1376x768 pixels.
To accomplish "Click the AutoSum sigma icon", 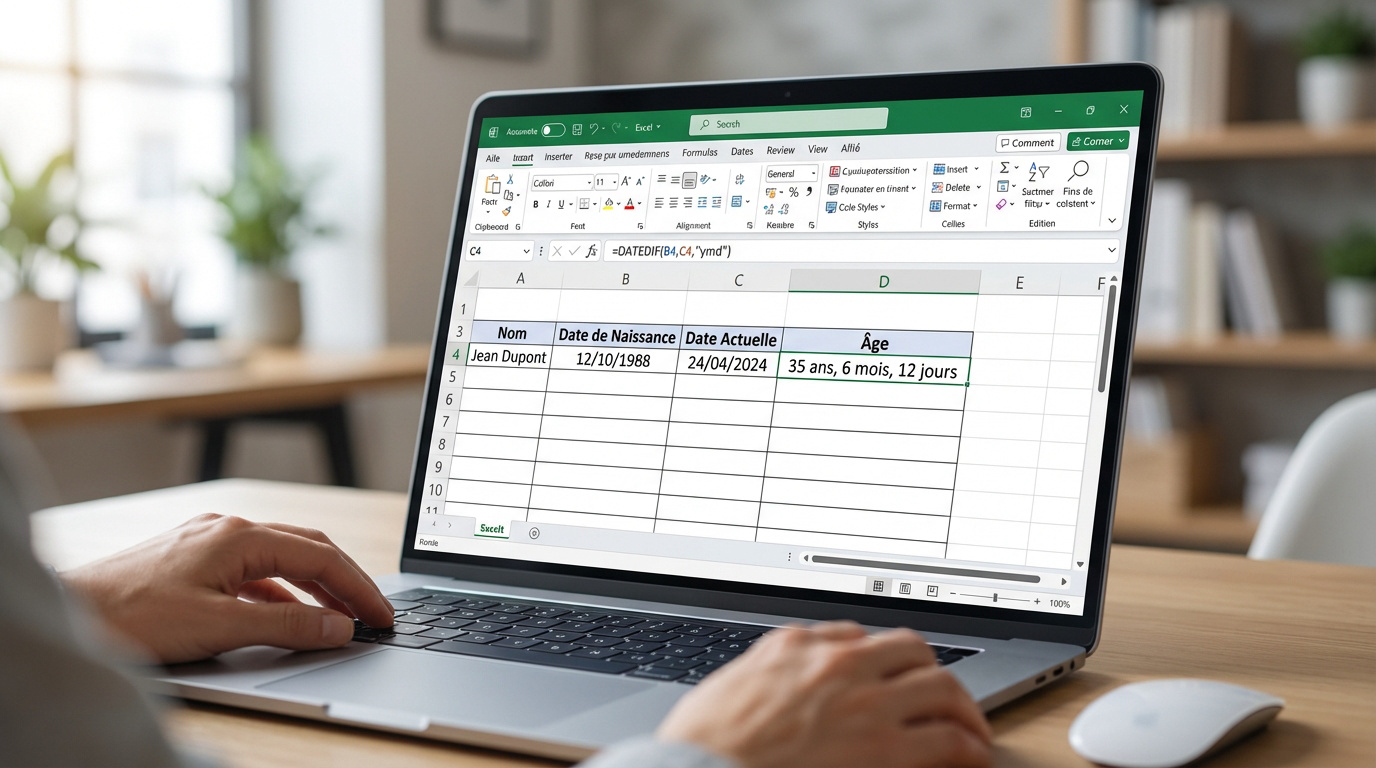I will [x=1005, y=168].
